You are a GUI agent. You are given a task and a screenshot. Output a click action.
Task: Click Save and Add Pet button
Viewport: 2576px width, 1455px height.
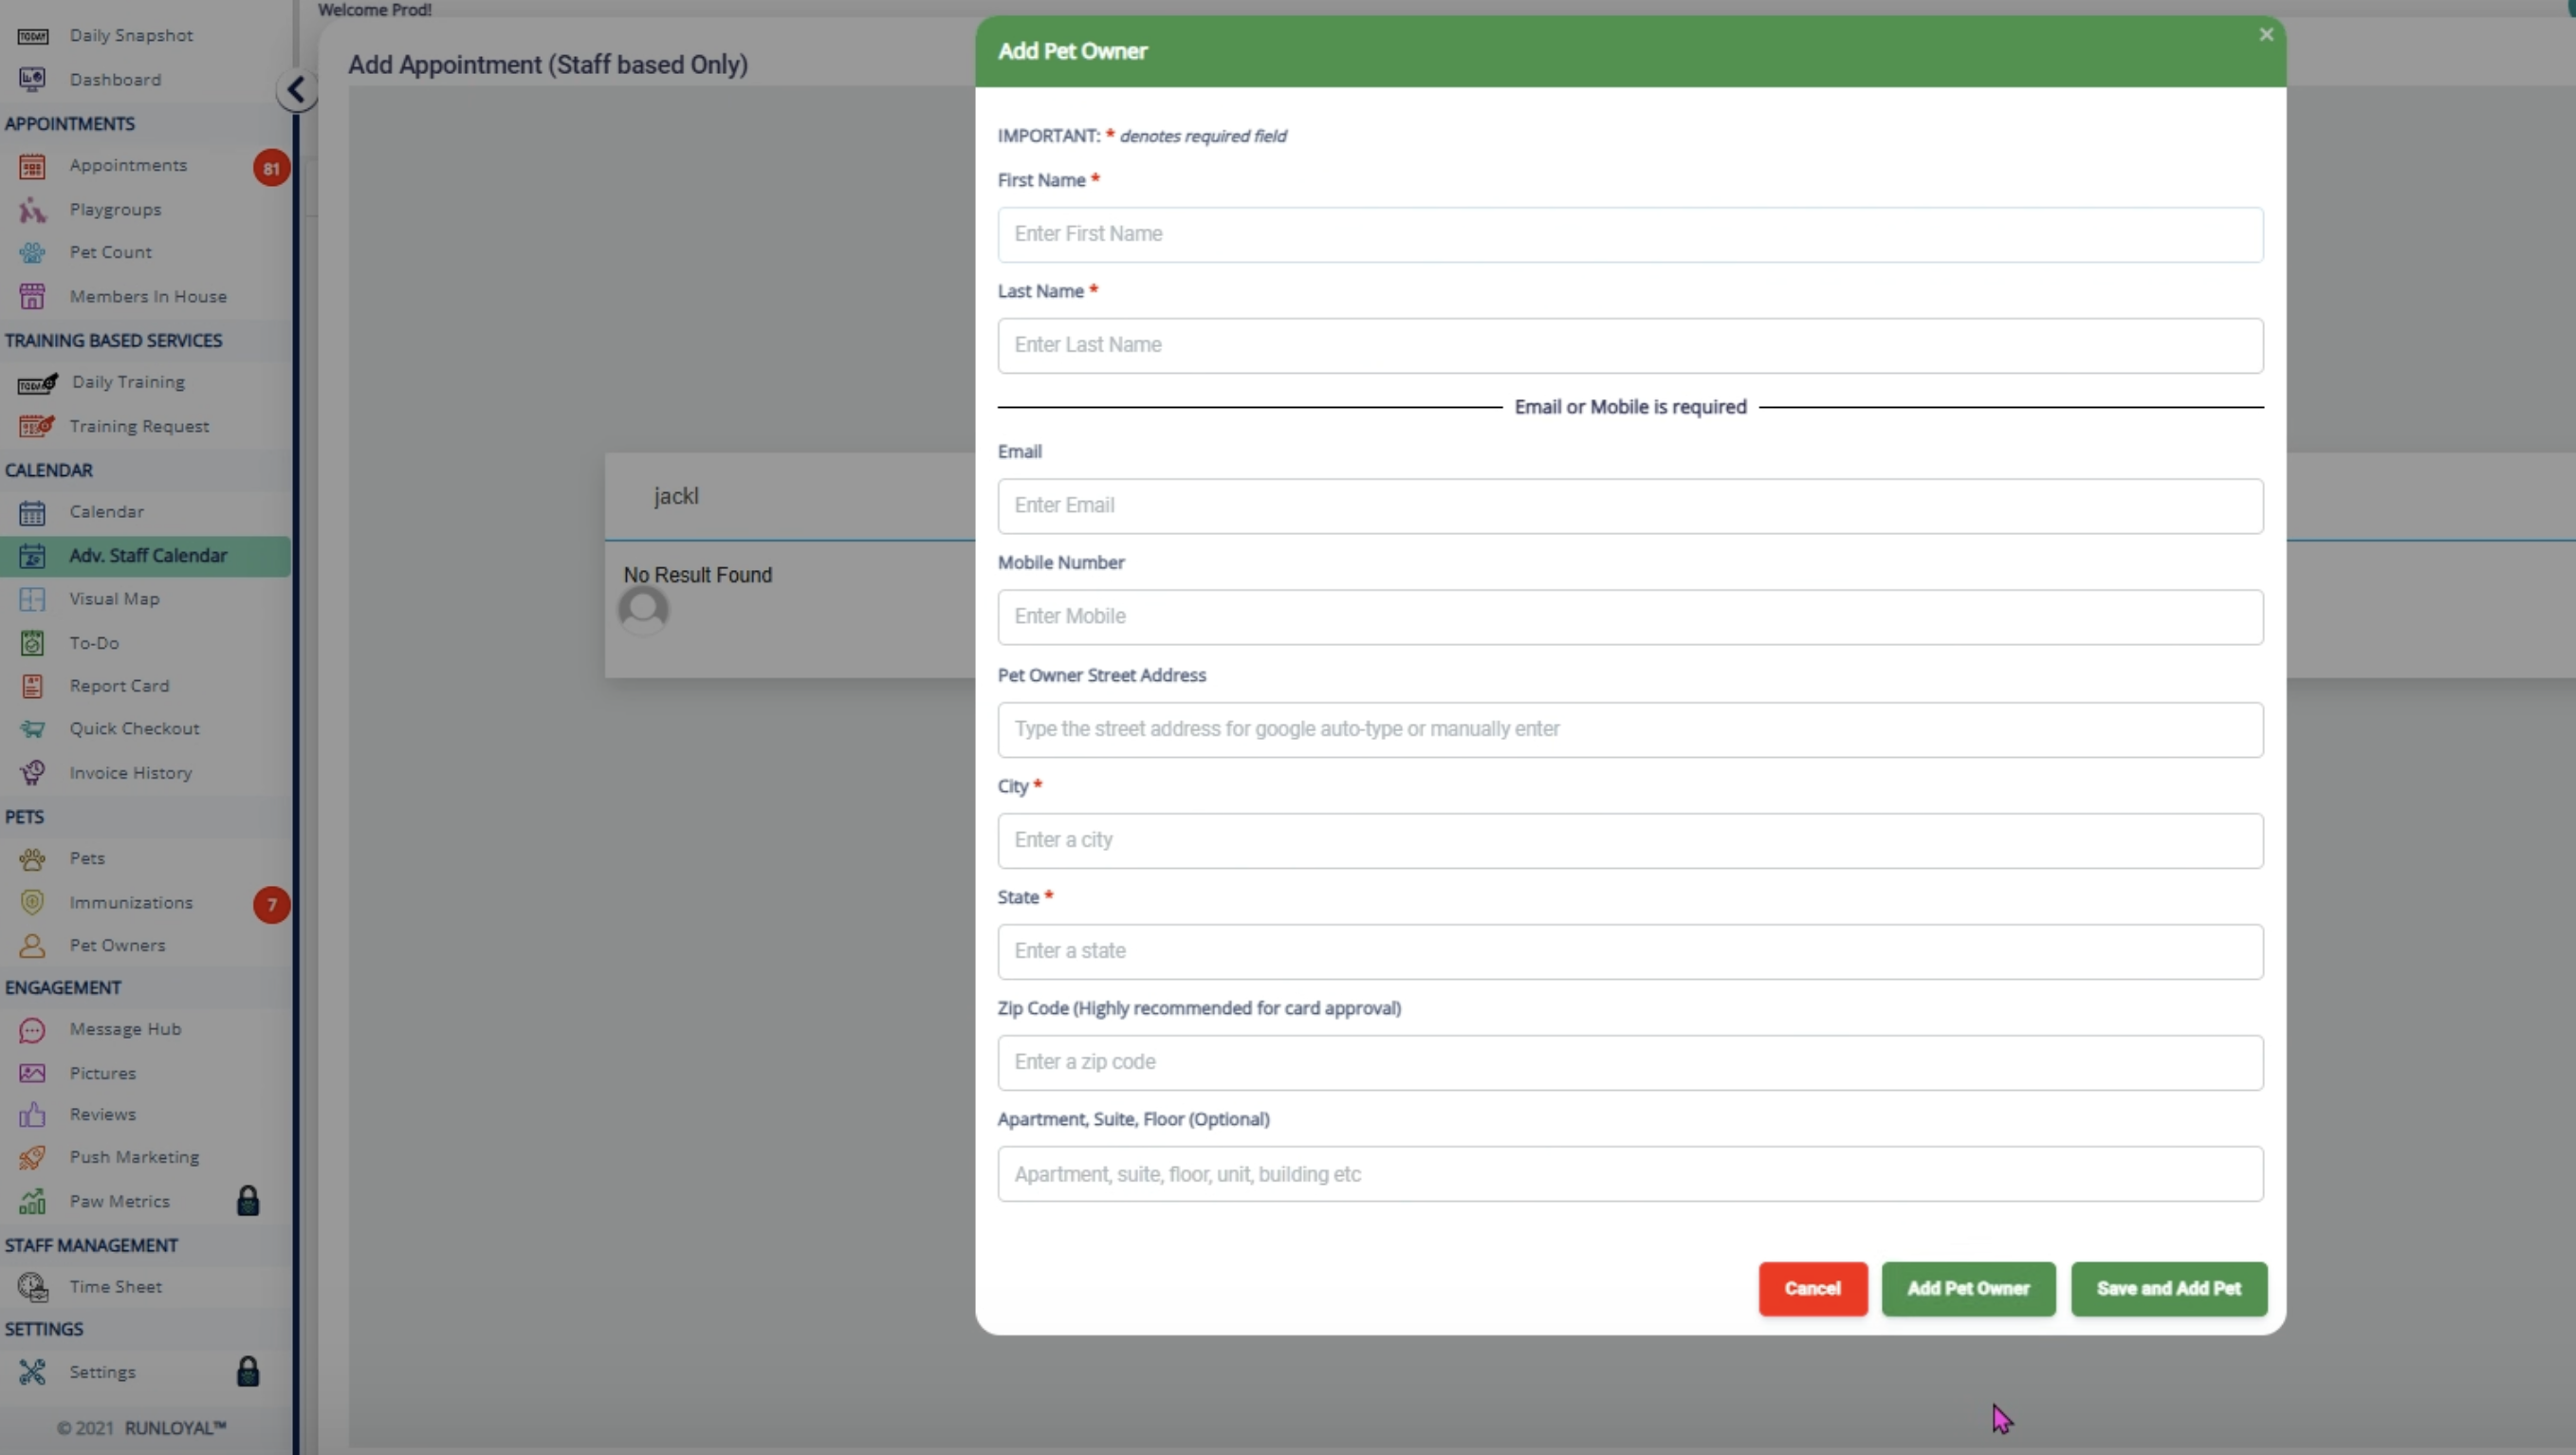2168,1289
